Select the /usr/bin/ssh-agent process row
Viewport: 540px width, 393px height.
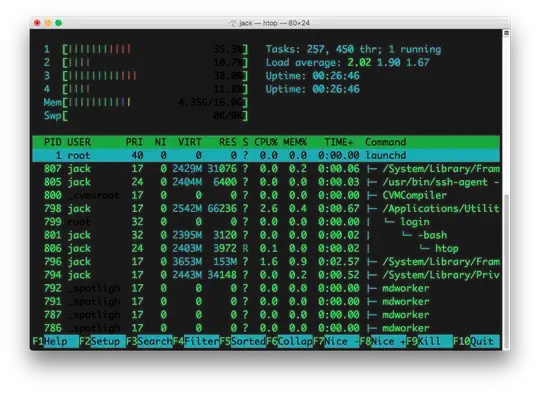point(266,182)
